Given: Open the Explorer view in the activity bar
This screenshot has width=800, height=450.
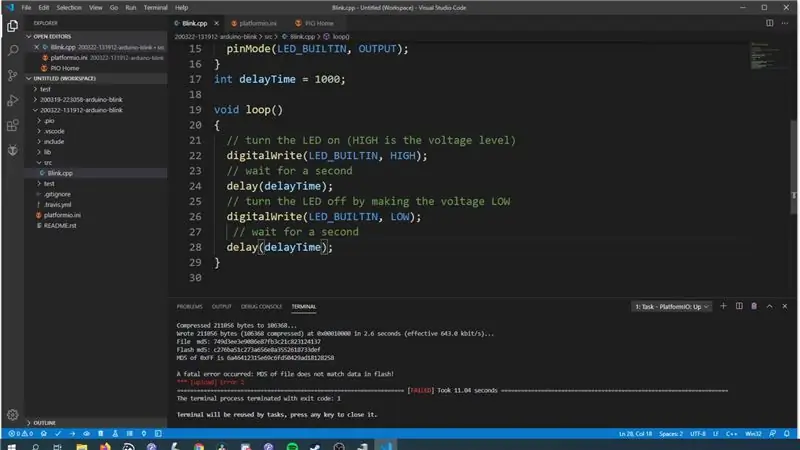Looking at the screenshot, I should tap(13, 26).
